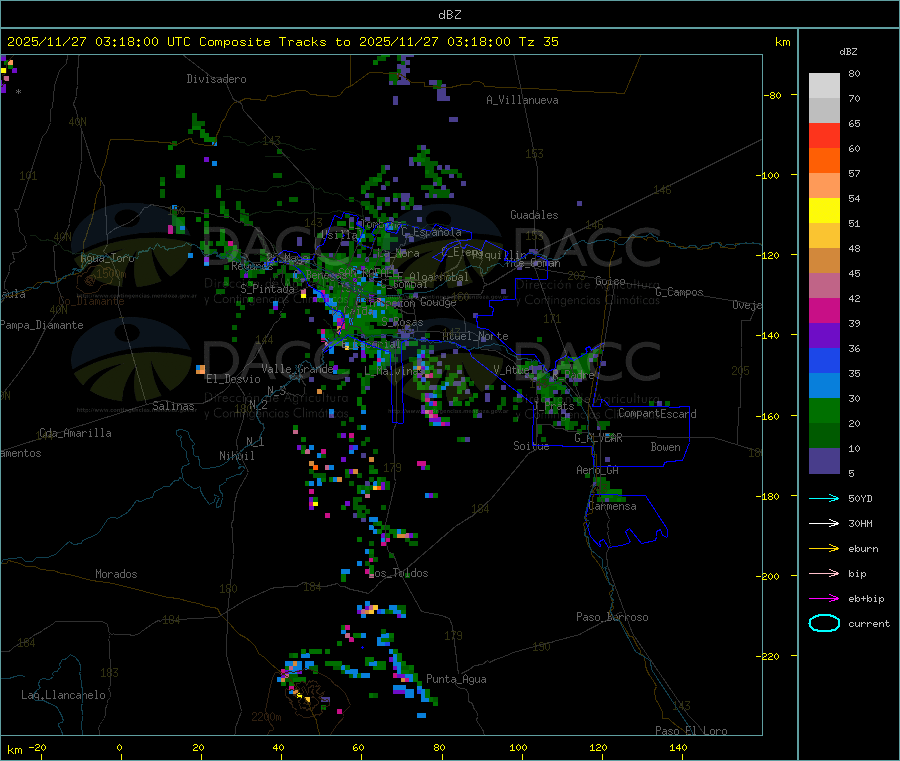Click the 100 km horizontal axis tick label

point(518,747)
